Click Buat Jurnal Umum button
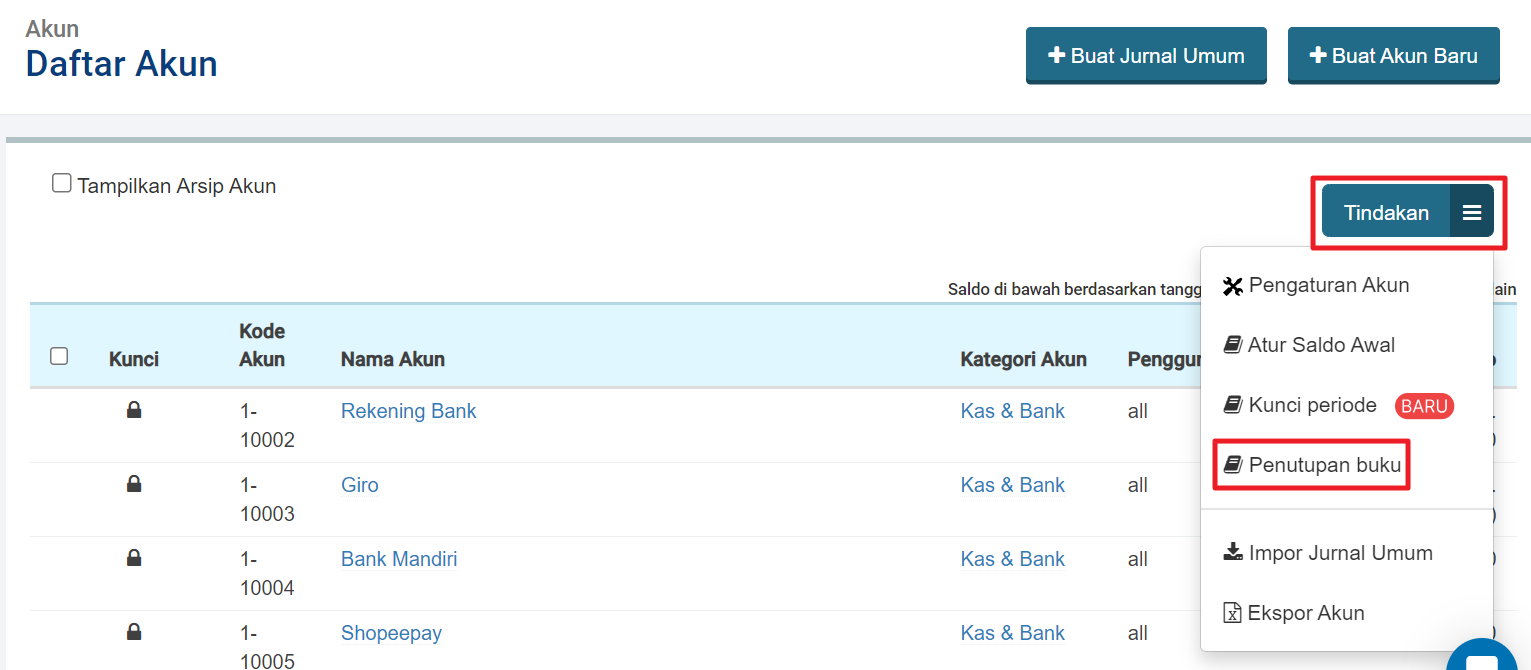This screenshot has height=670, width=1531. 1146,56
